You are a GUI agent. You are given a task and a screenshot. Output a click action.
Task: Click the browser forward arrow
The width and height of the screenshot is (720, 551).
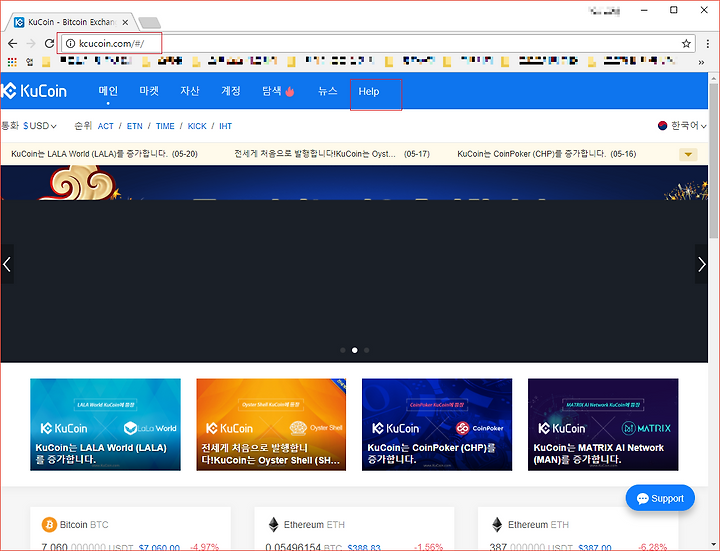[x=31, y=44]
